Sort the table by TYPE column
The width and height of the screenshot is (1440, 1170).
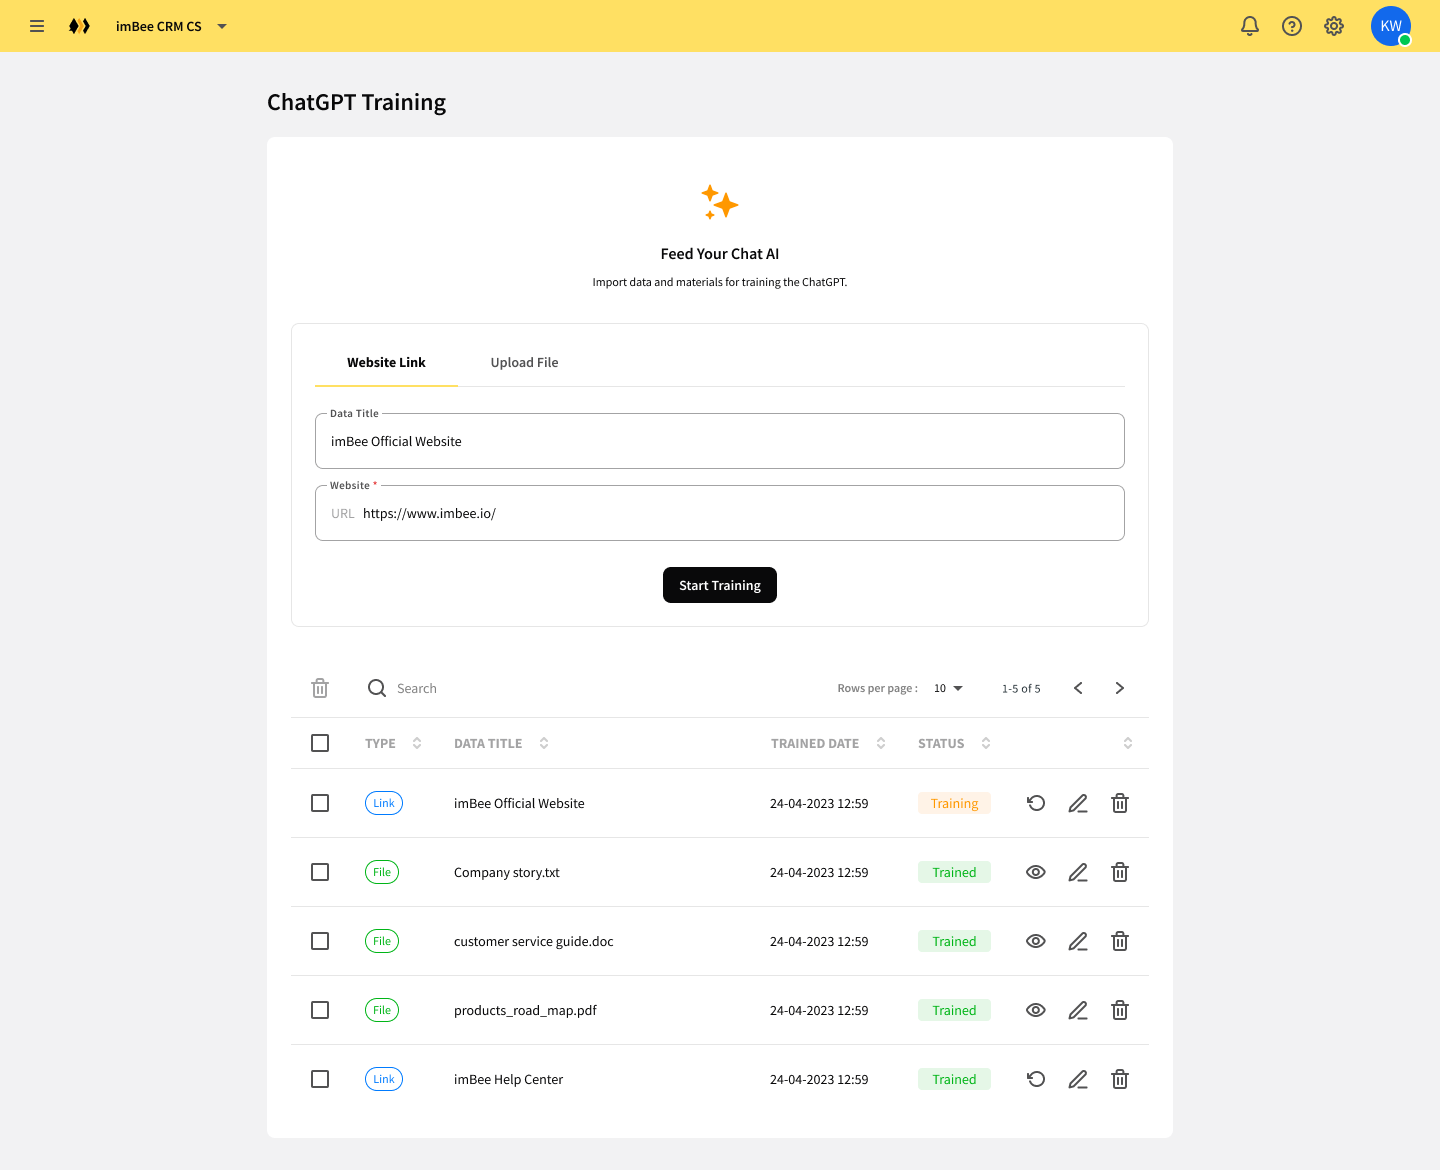point(417,743)
